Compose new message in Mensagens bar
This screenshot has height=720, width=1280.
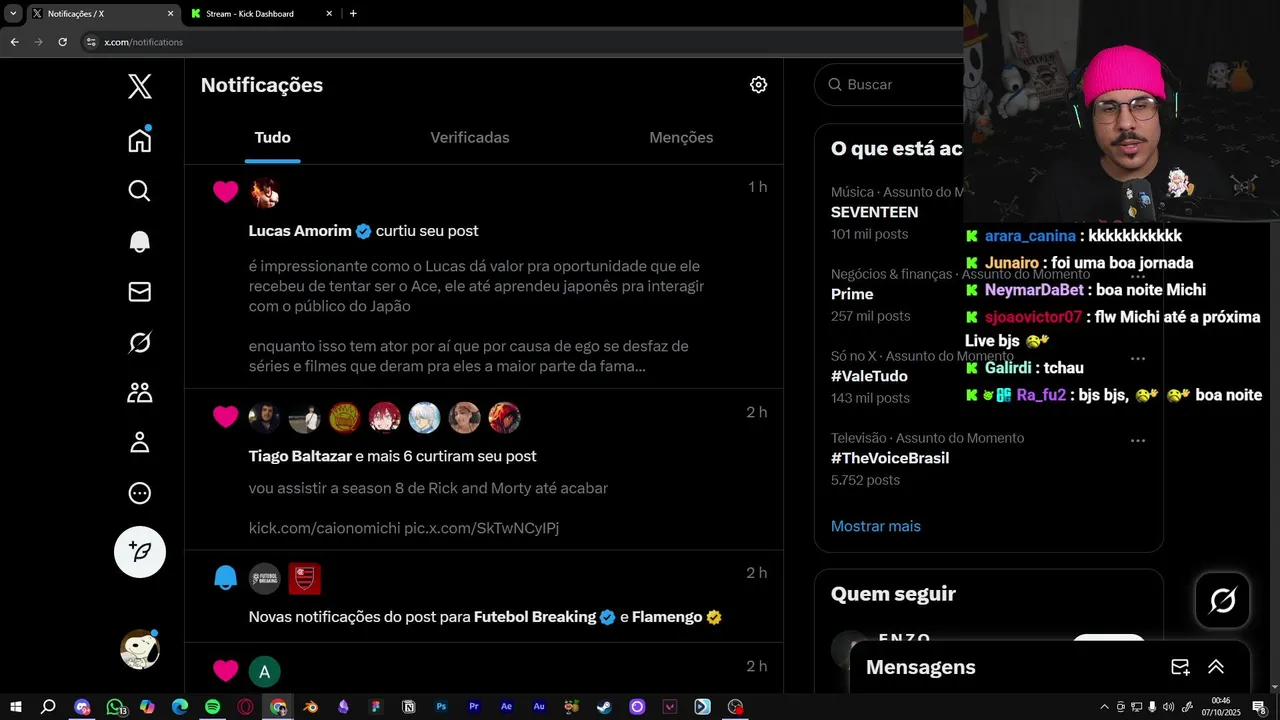(x=1180, y=667)
